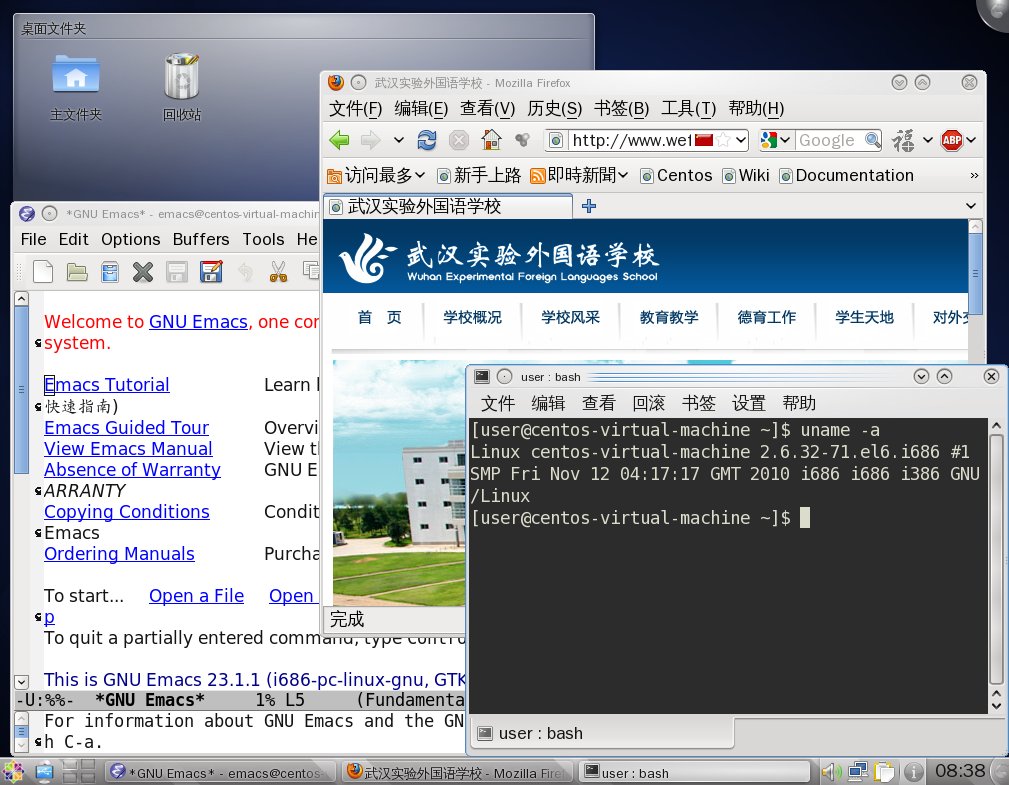Click the Google search input field
Screen dimensions: 1009x785
(828, 140)
